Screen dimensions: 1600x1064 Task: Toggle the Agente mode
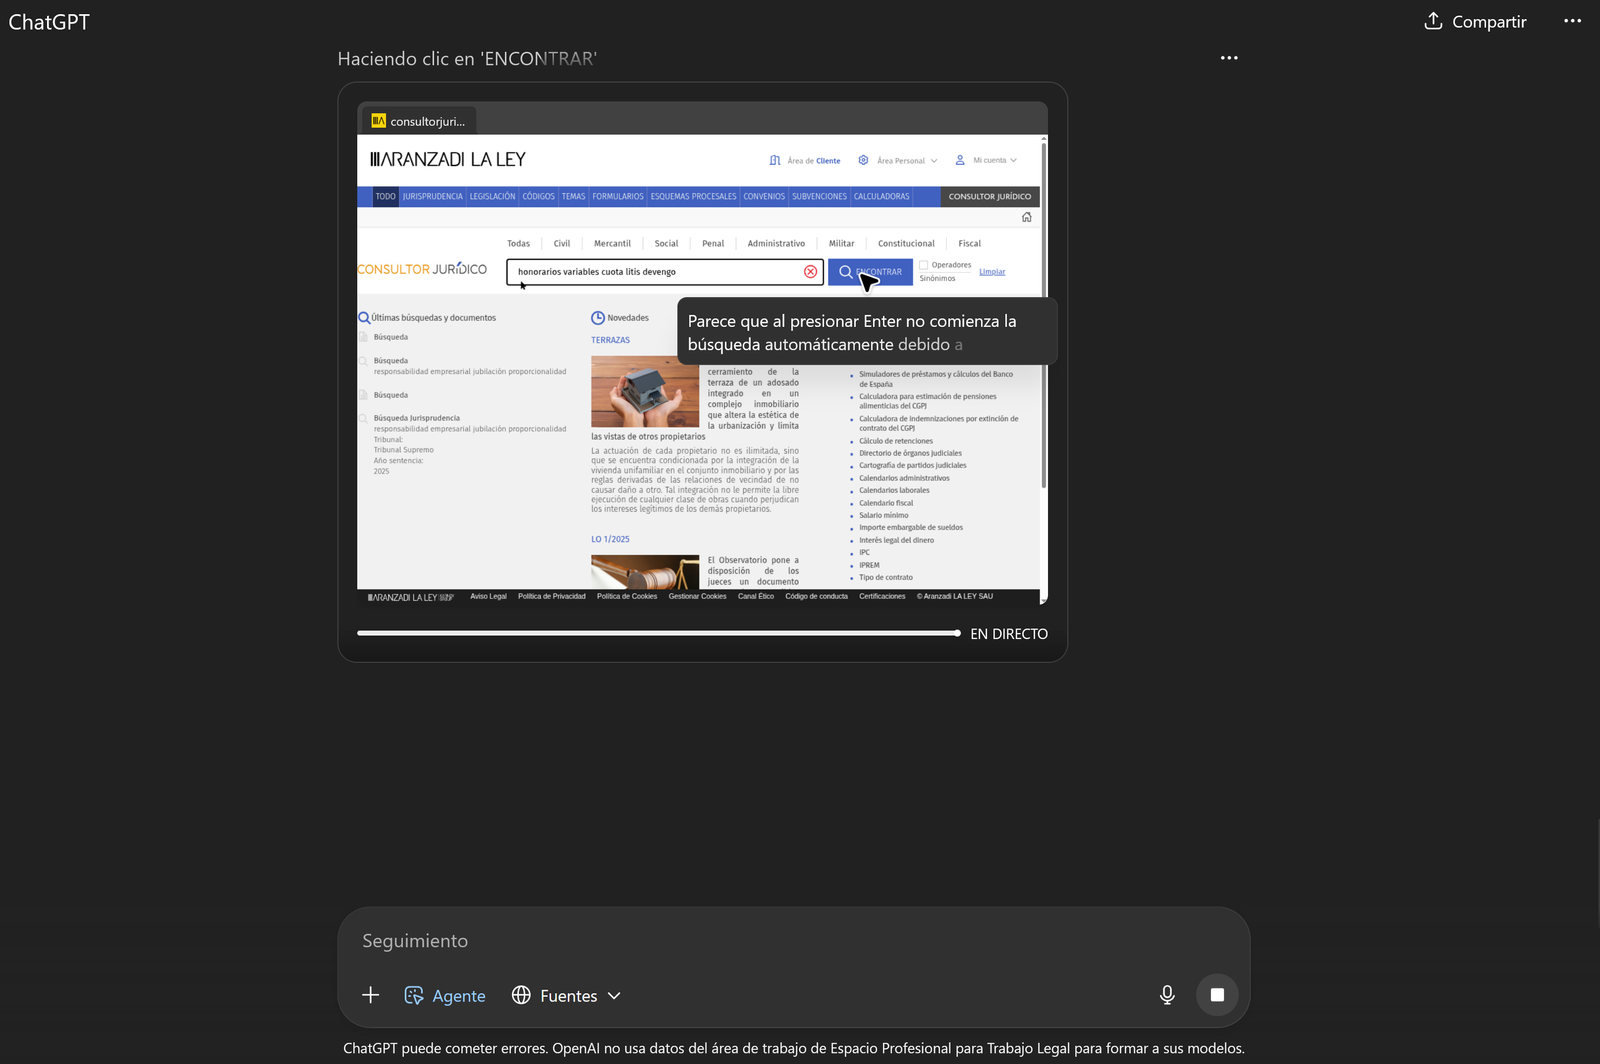445,995
